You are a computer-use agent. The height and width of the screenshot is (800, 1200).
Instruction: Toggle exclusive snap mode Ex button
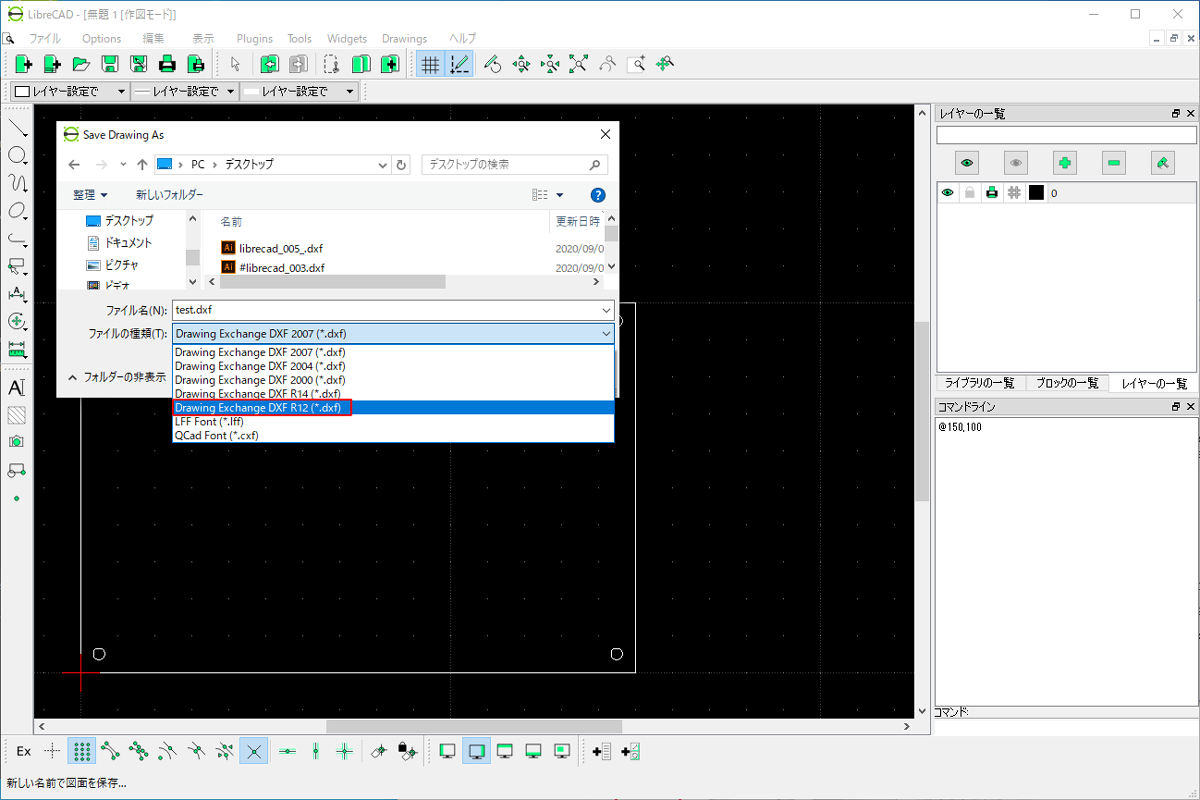click(x=24, y=751)
